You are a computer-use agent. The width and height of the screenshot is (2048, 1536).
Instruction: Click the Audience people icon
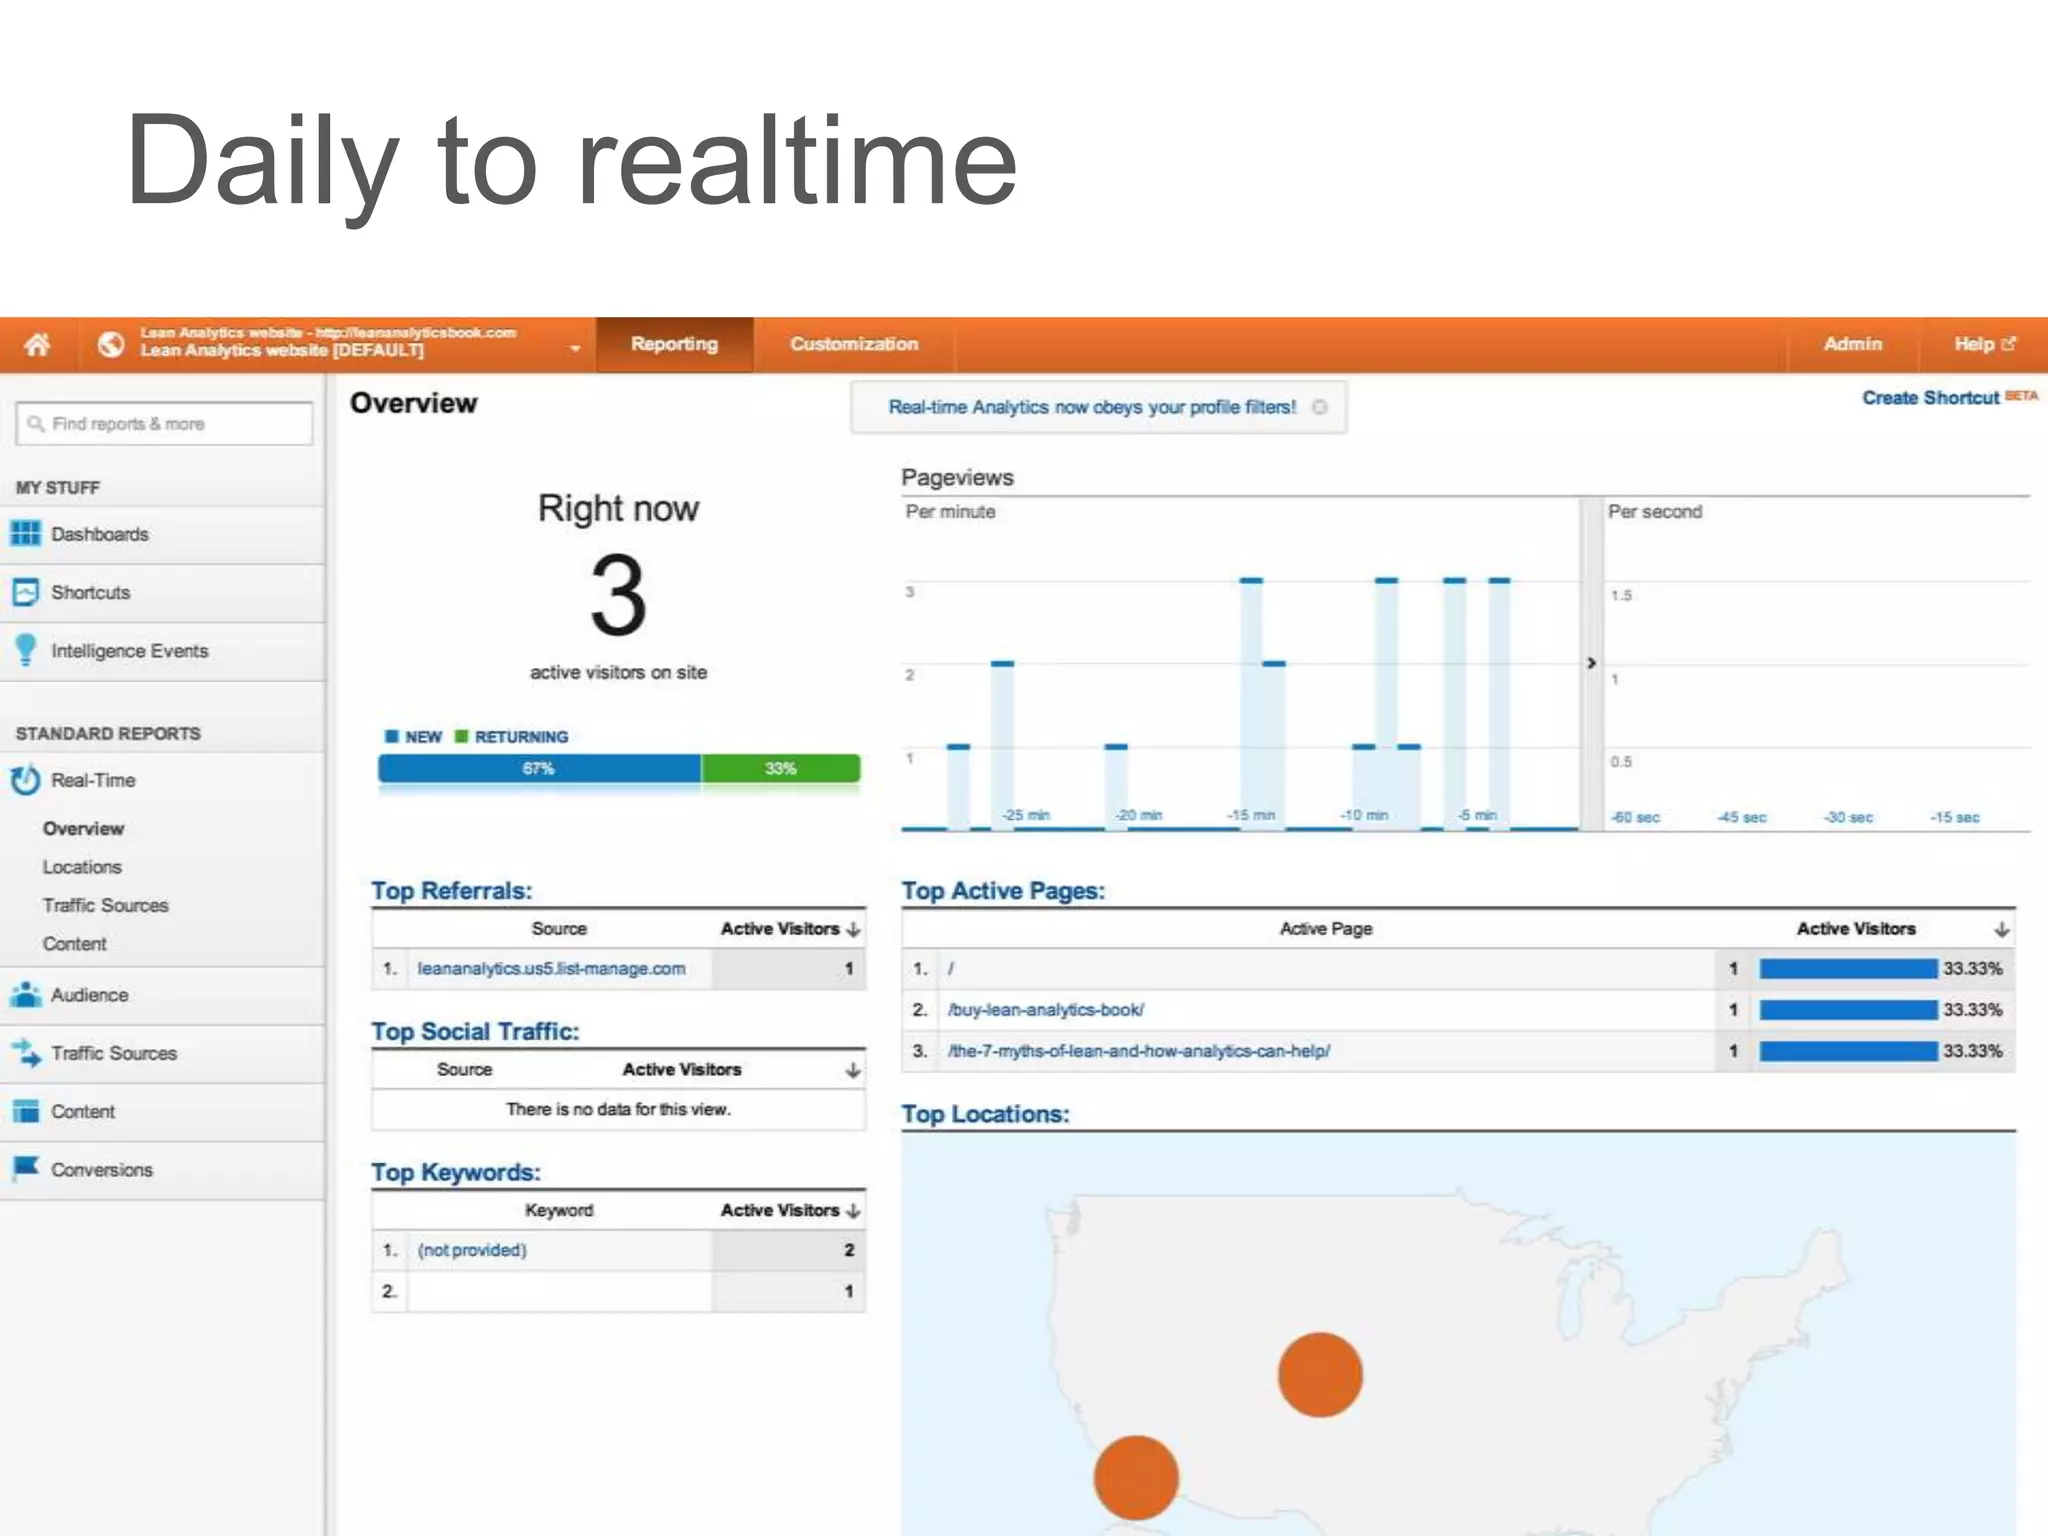[25, 995]
